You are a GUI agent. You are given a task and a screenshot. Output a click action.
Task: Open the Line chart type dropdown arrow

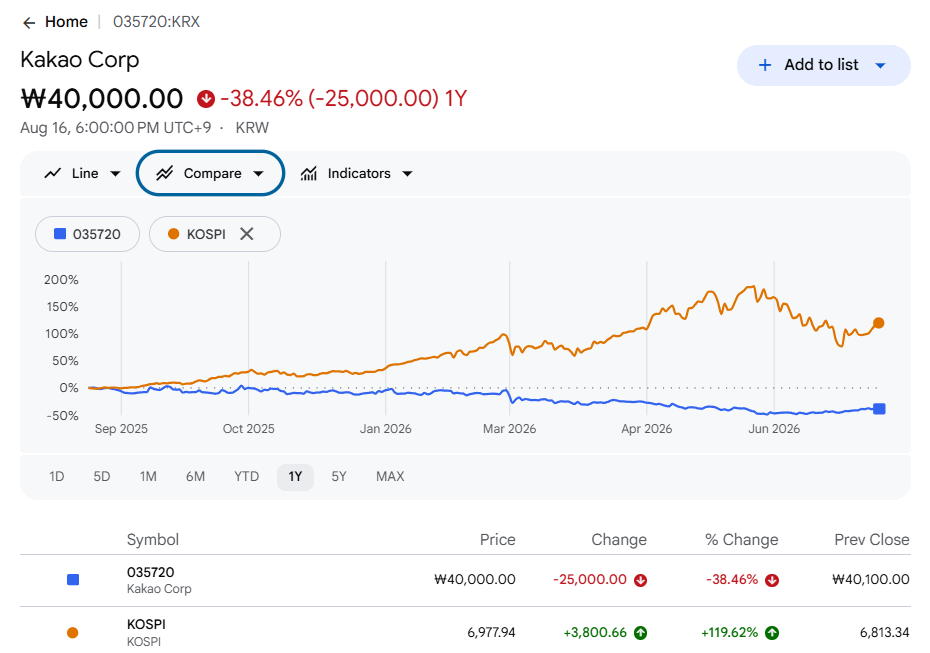116,174
